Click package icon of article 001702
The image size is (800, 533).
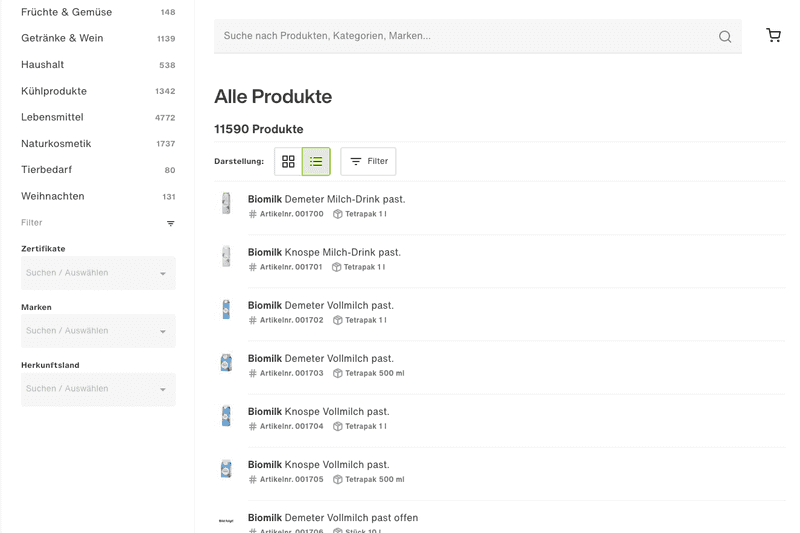[x=337, y=320]
